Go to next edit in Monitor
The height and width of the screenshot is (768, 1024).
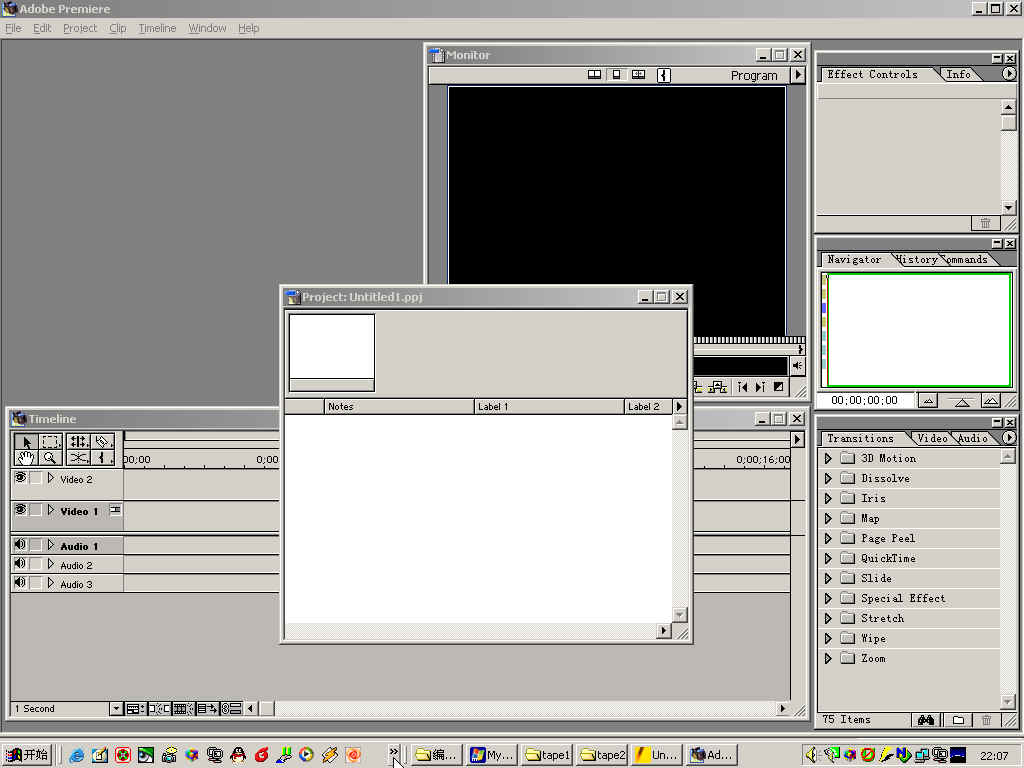tap(760, 387)
